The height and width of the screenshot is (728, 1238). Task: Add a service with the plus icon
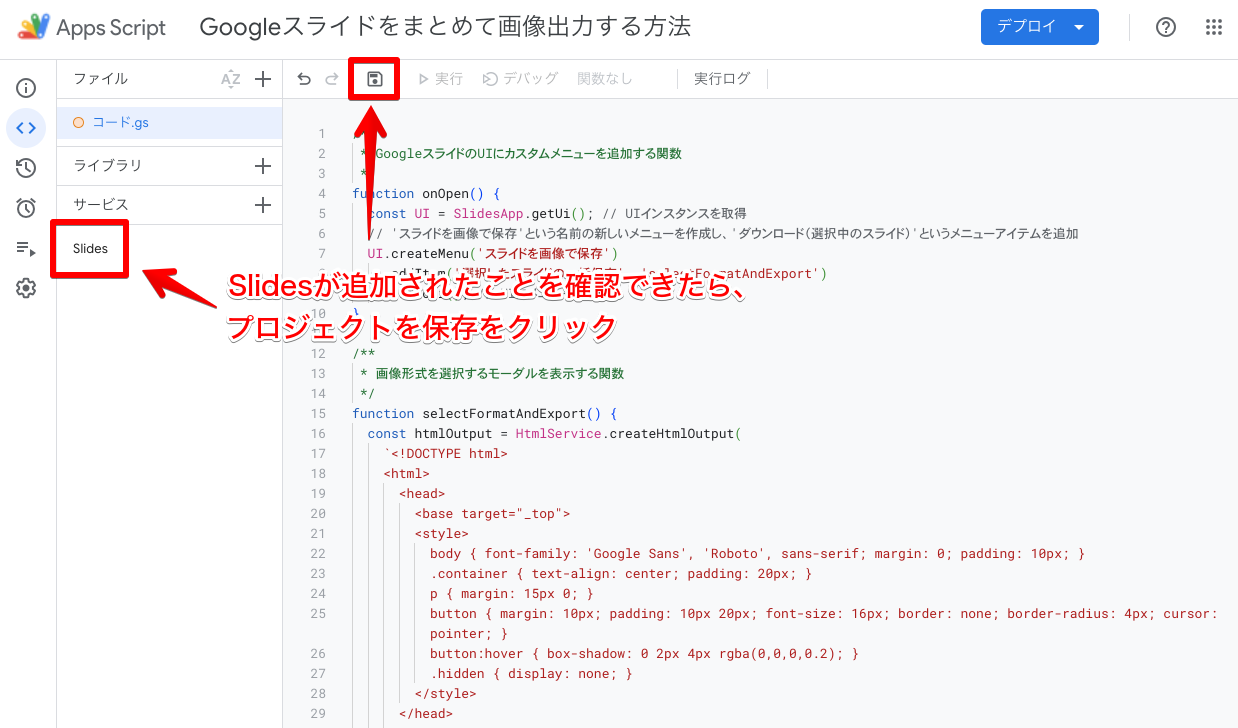point(263,205)
